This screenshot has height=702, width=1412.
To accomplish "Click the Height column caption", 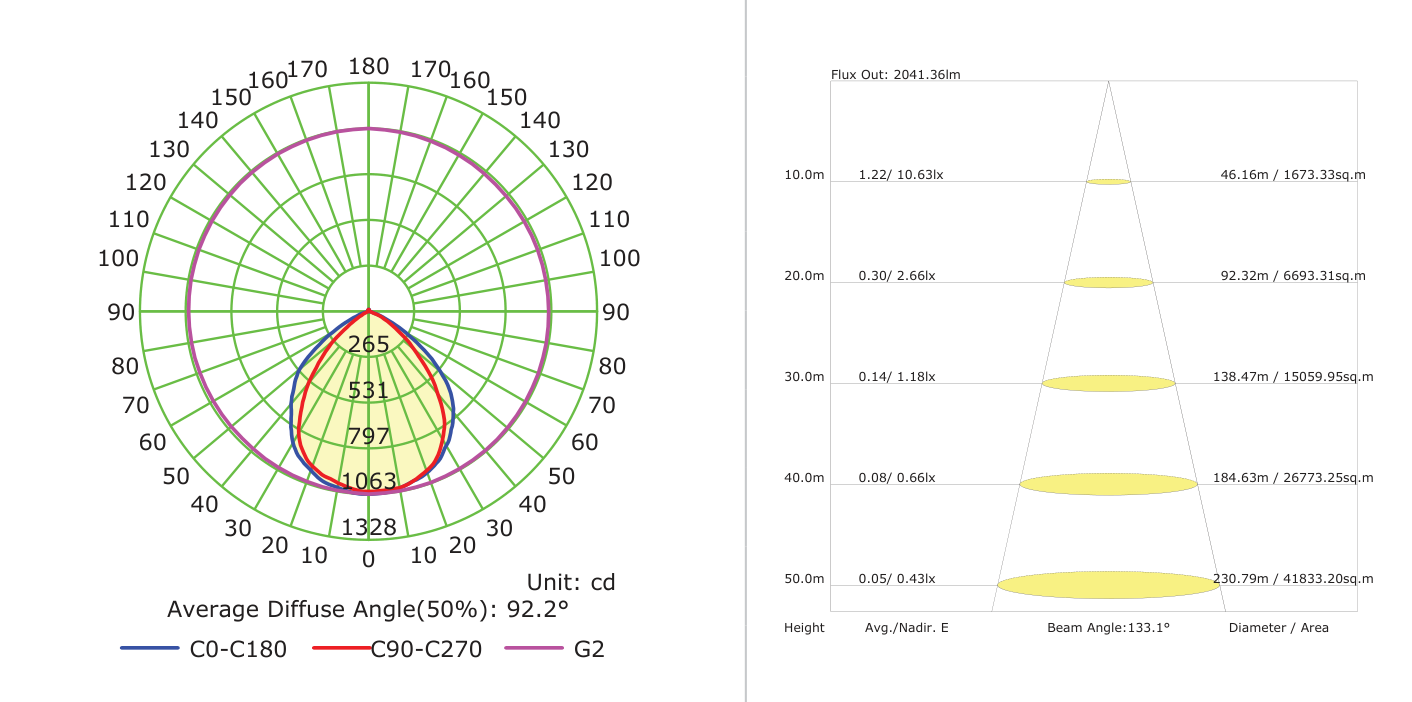I will click(804, 628).
